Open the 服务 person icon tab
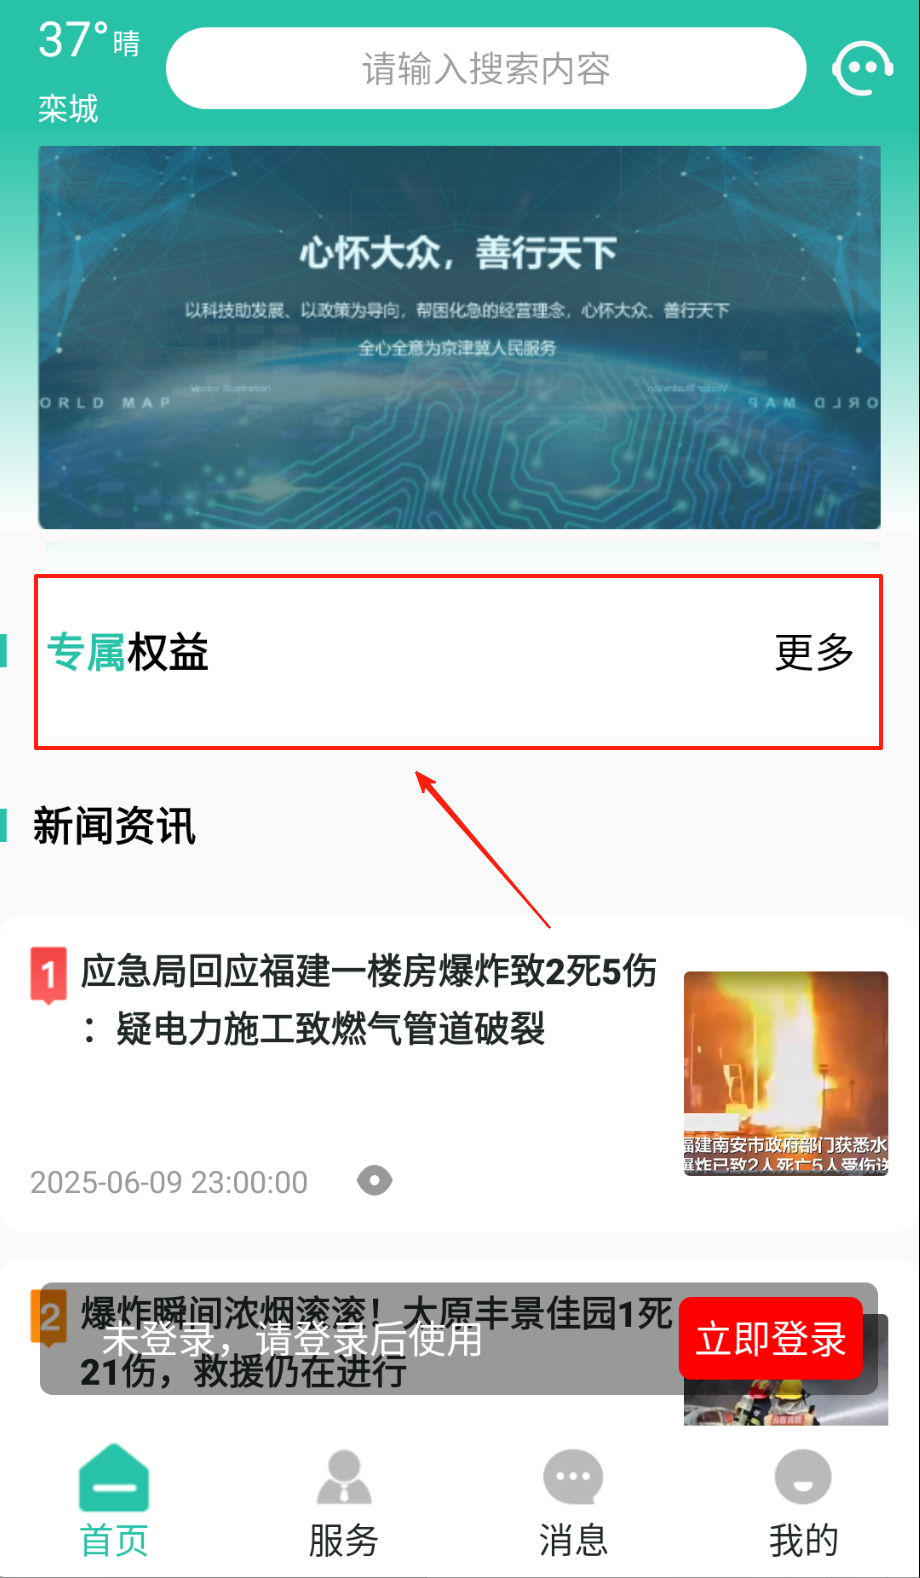920x1578 pixels. [x=344, y=1478]
